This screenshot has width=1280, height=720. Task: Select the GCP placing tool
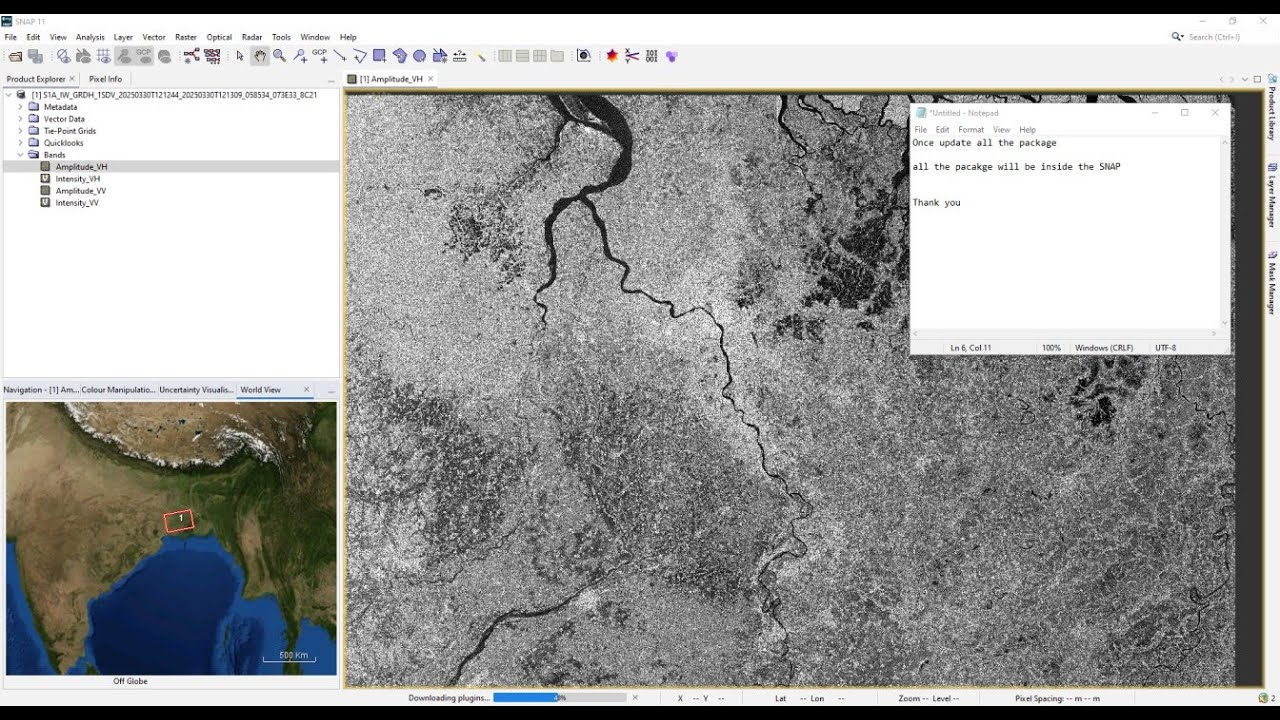pos(320,56)
